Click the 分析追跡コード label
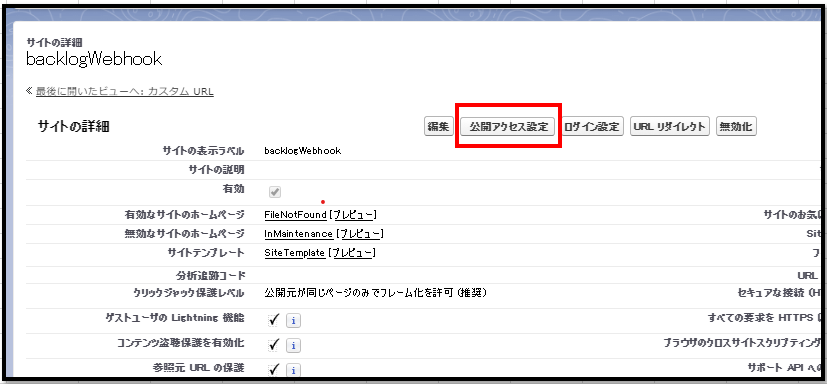Viewport: 827px width, 384px height. 210,275
